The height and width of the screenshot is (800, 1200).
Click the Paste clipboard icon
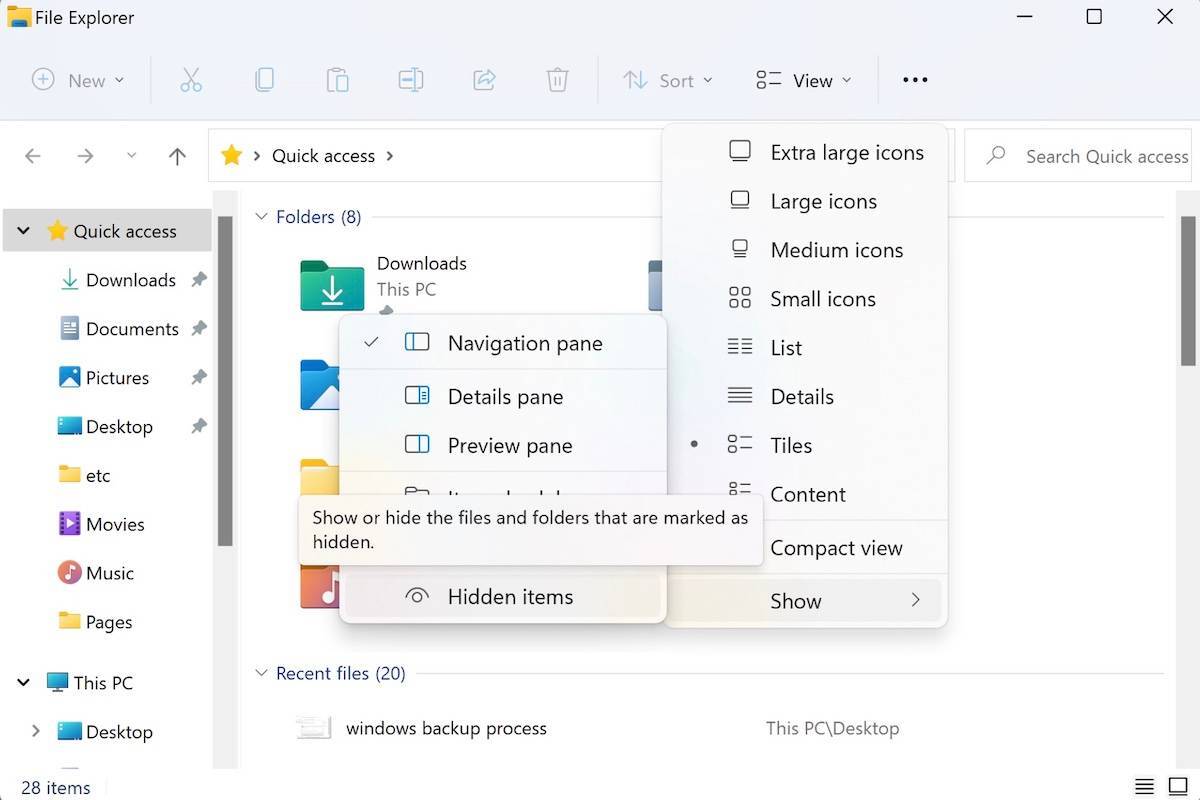click(x=337, y=80)
